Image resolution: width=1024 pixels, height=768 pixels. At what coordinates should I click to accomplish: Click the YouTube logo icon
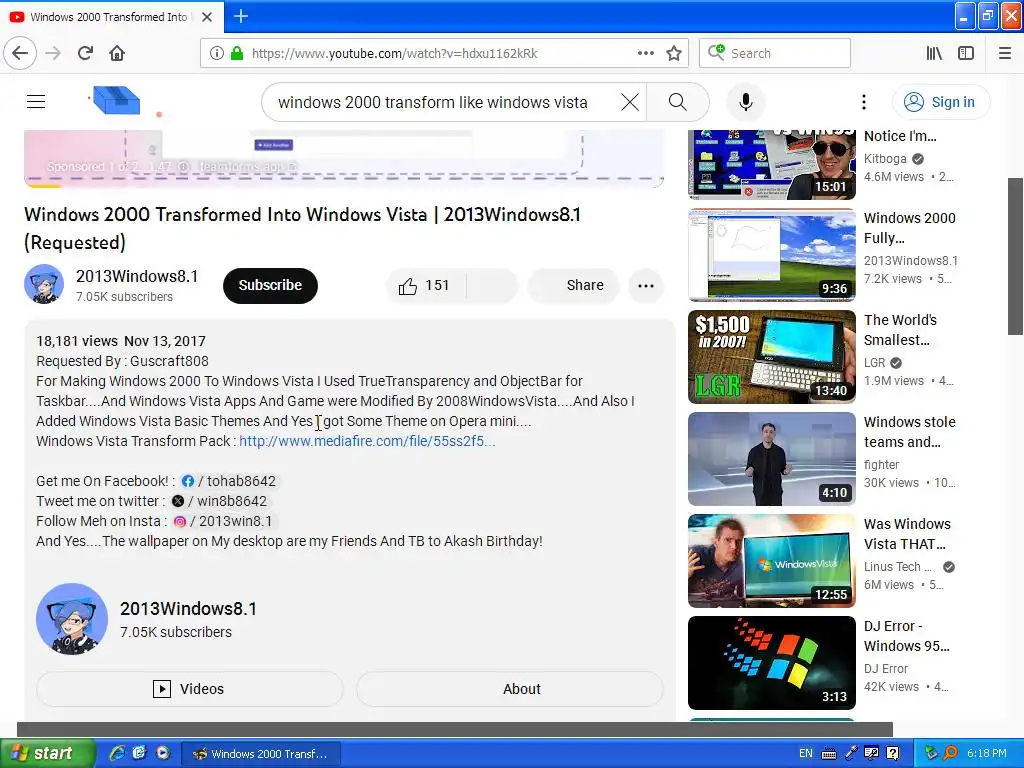click(x=116, y=100)
